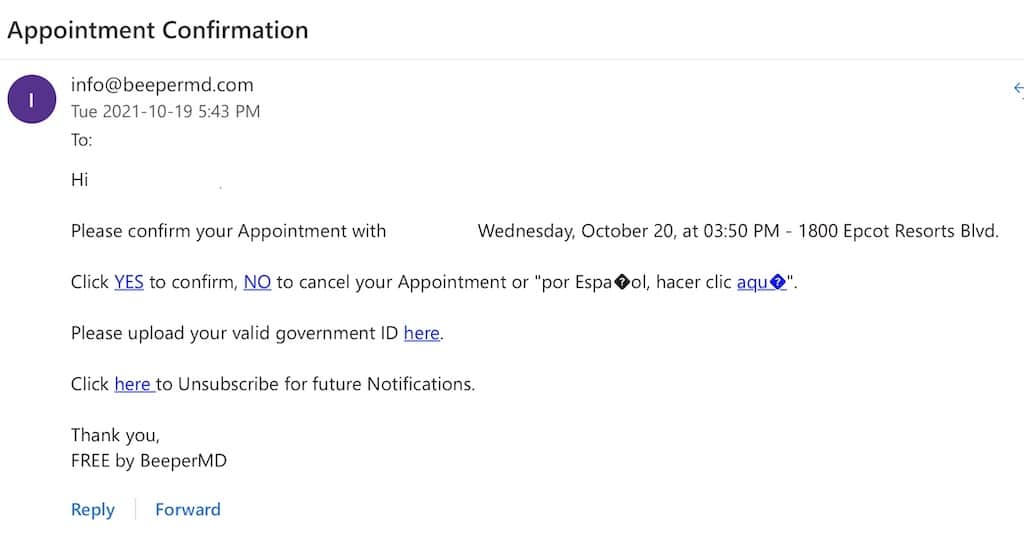Click the reply arrow icon beside header

point(1018,88)
